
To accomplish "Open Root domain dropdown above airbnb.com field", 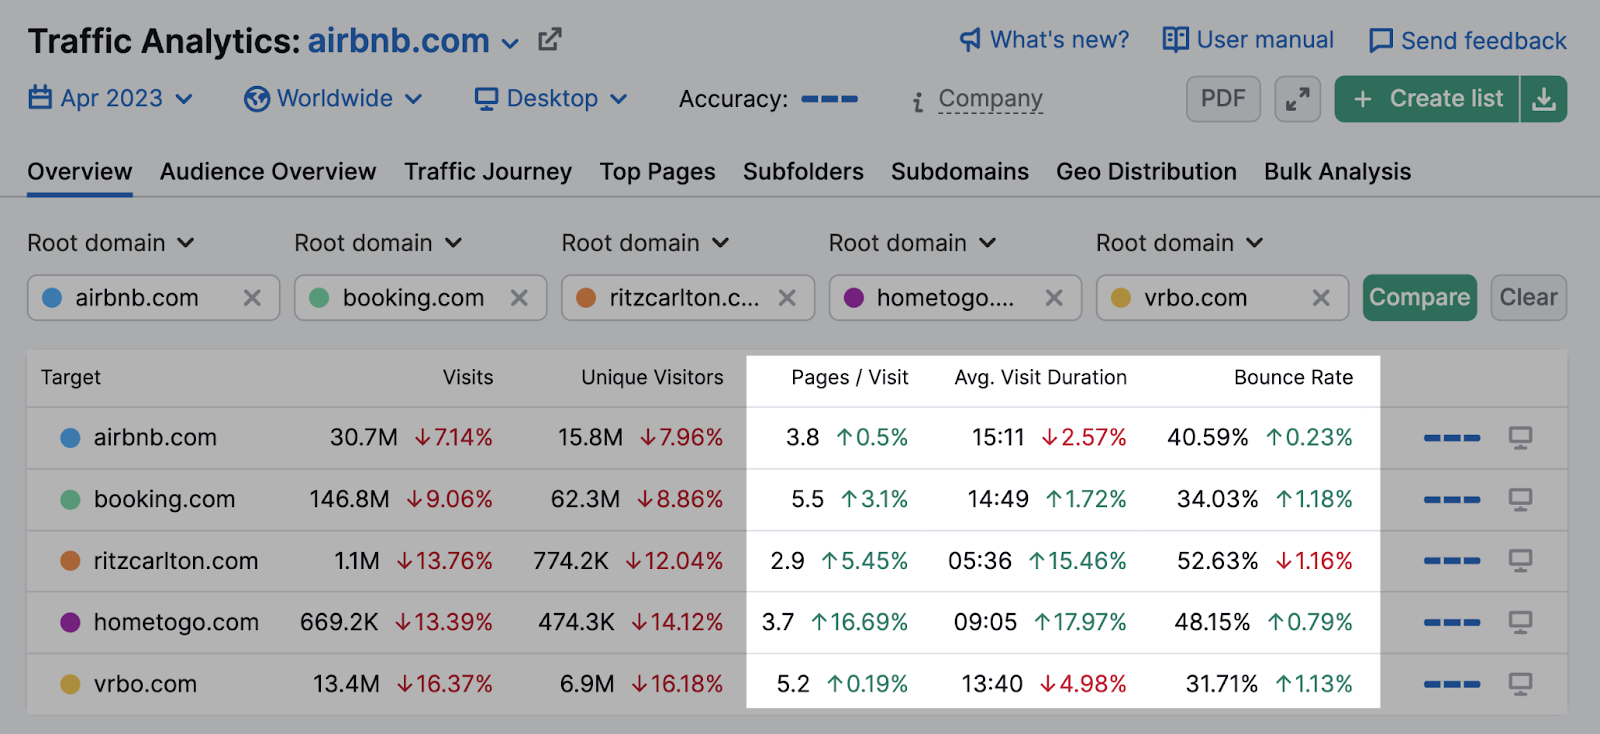I will pos(111,243).
